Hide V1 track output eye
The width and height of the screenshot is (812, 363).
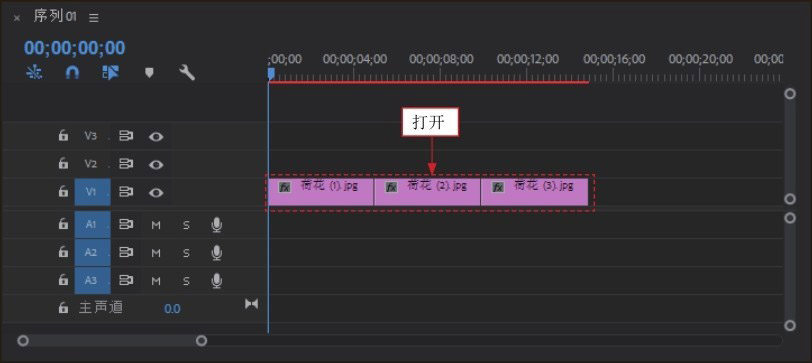point(156,193)
